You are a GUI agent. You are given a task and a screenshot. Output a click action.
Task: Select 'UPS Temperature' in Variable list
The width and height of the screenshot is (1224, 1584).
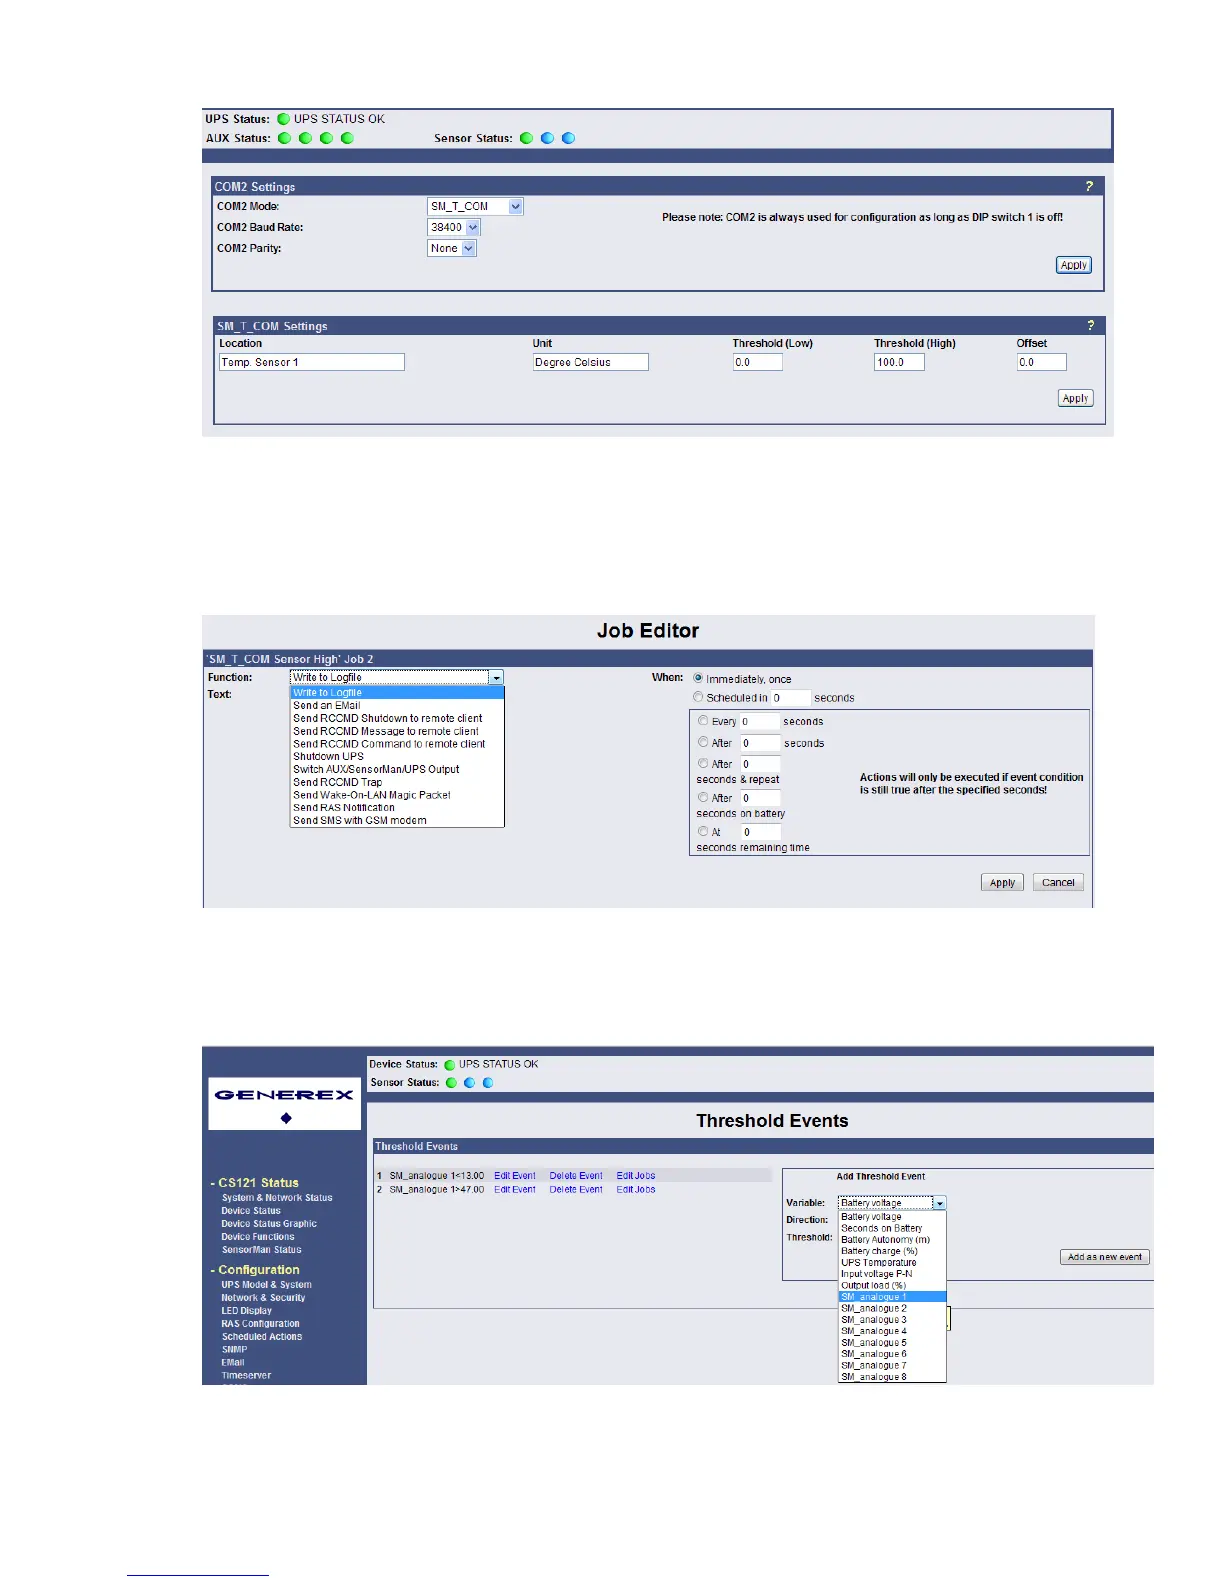tap(879, 1262)
